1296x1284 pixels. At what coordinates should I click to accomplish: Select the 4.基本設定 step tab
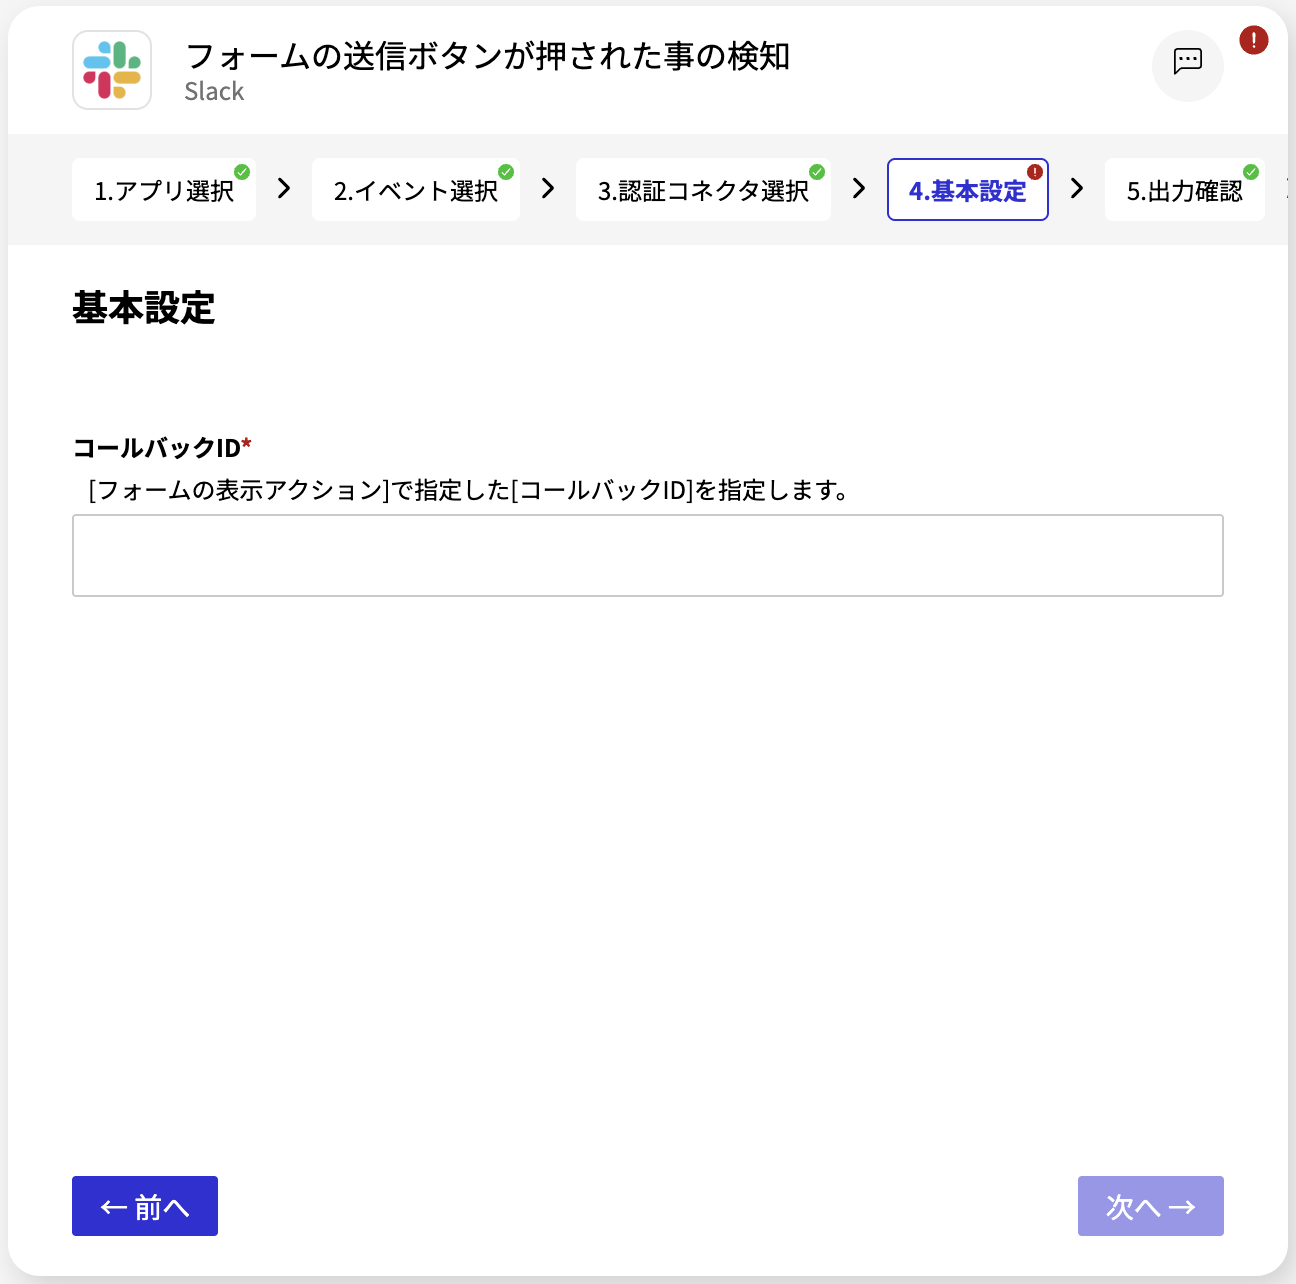(968, 190)
